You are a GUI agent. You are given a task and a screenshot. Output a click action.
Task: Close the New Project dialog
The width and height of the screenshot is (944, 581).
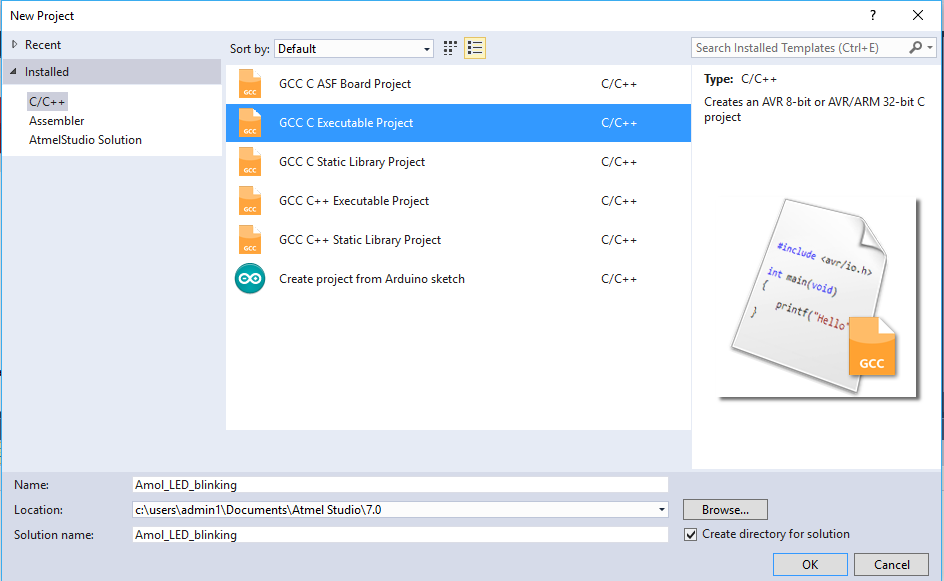(918, 16)
